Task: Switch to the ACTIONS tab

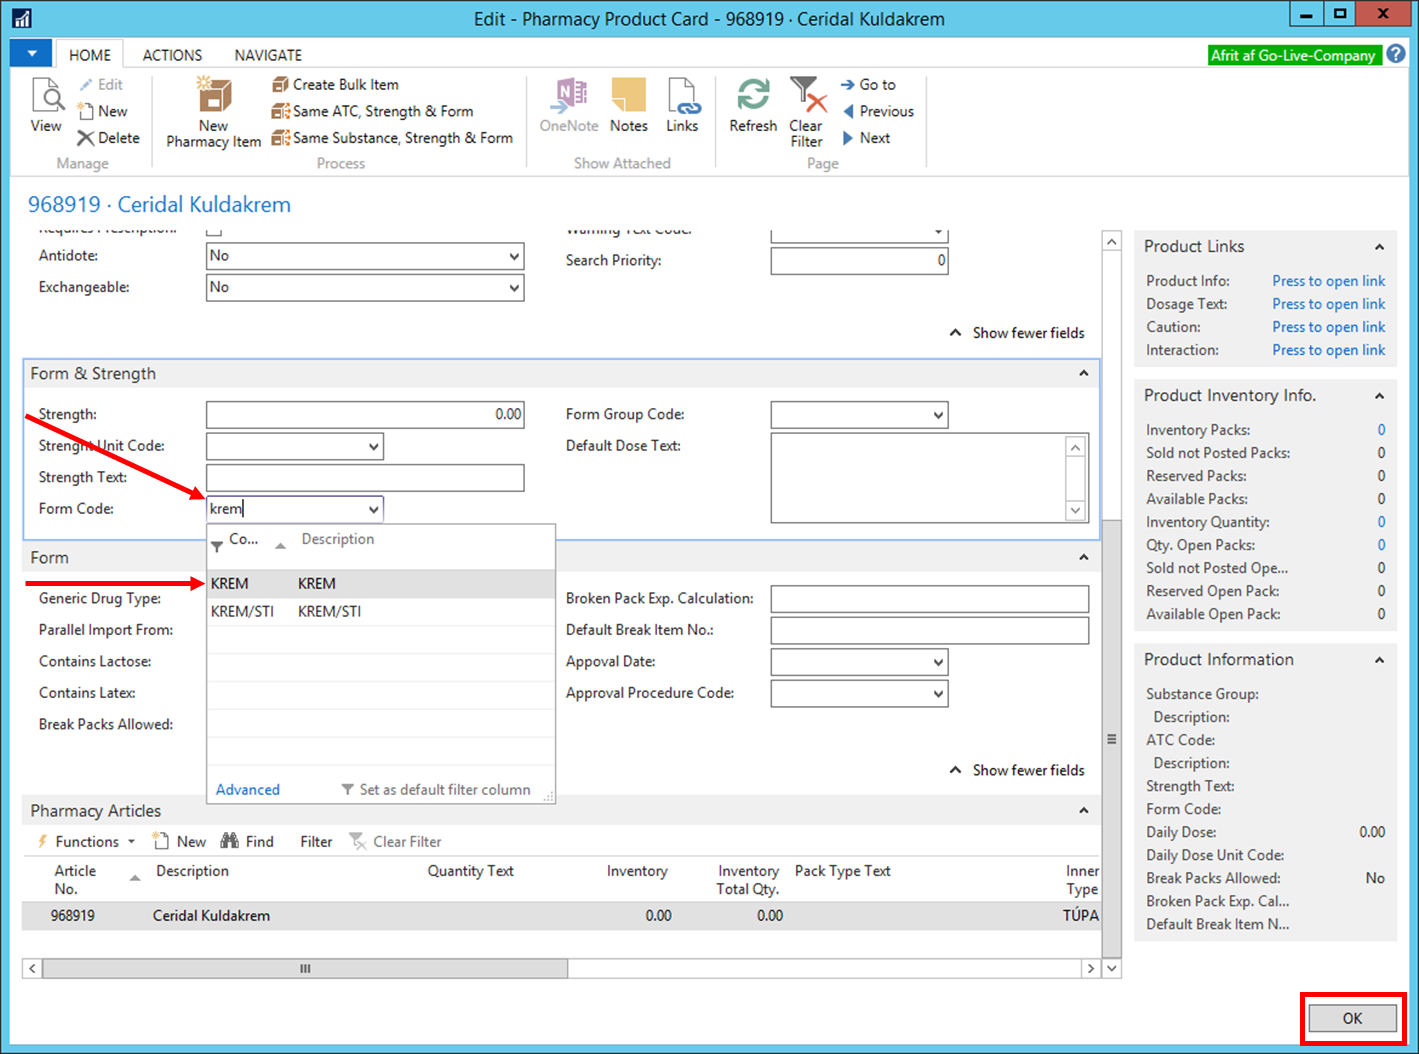Action: (172, 55)
